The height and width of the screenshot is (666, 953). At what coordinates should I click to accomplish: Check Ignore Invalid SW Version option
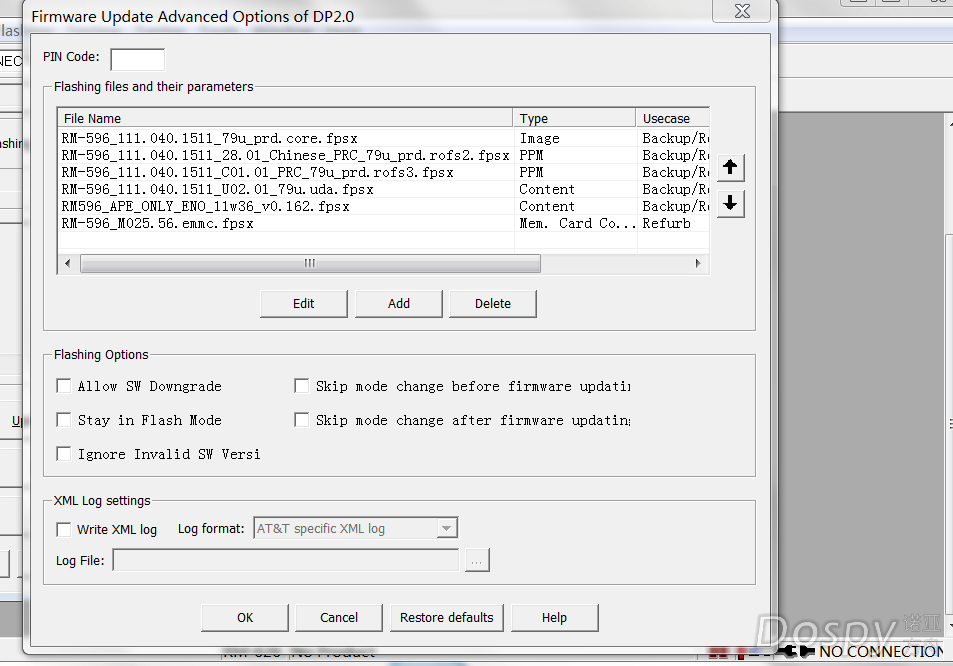point(64,454)
